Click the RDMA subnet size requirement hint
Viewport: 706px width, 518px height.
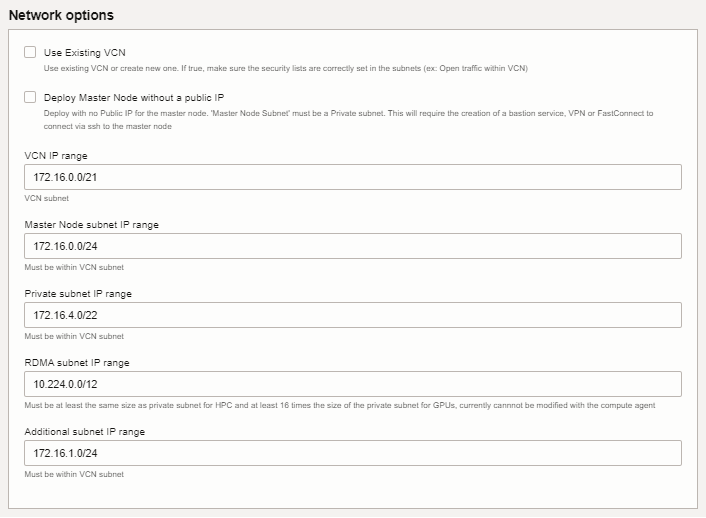click(339, 405)
